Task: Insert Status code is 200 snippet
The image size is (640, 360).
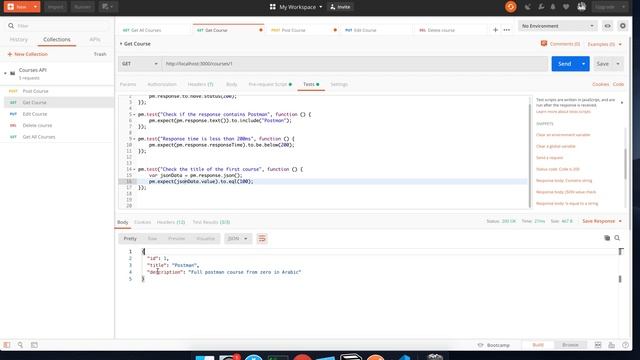Action: pos(558,169)
